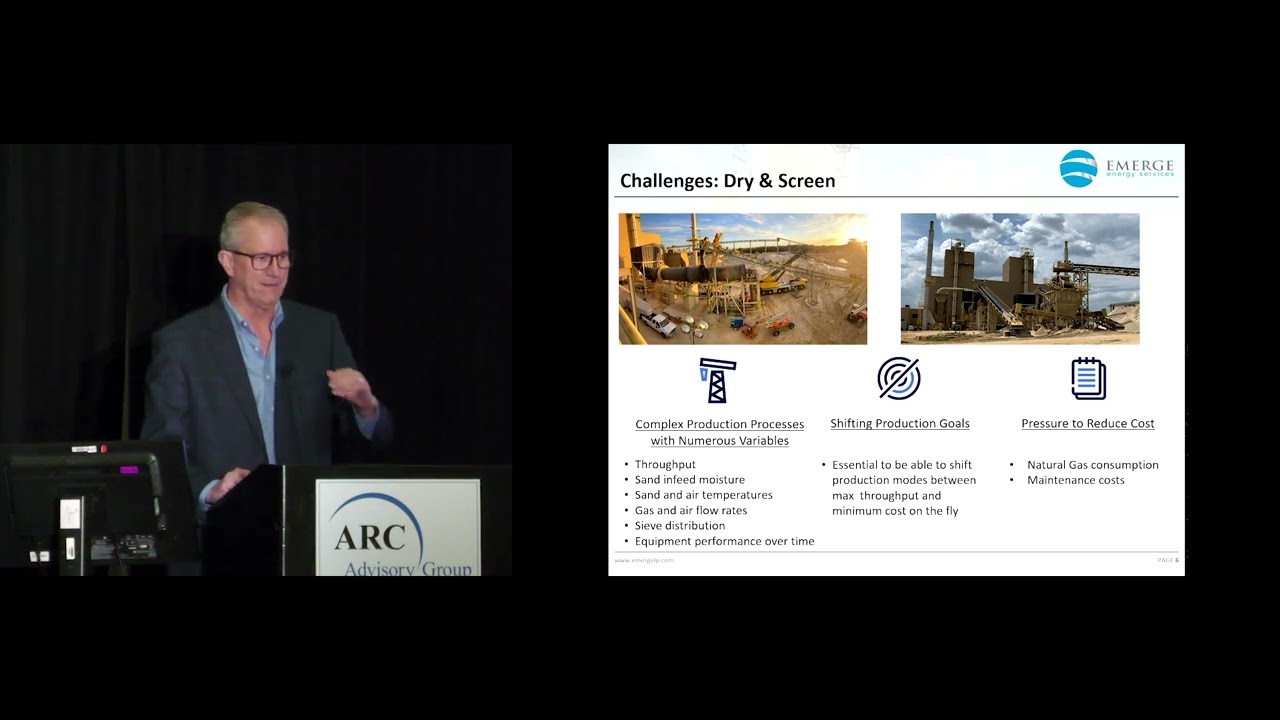Click 'Gas and air flow rates' bullet
Screen dimensions: 1280x720
point(690,510)
